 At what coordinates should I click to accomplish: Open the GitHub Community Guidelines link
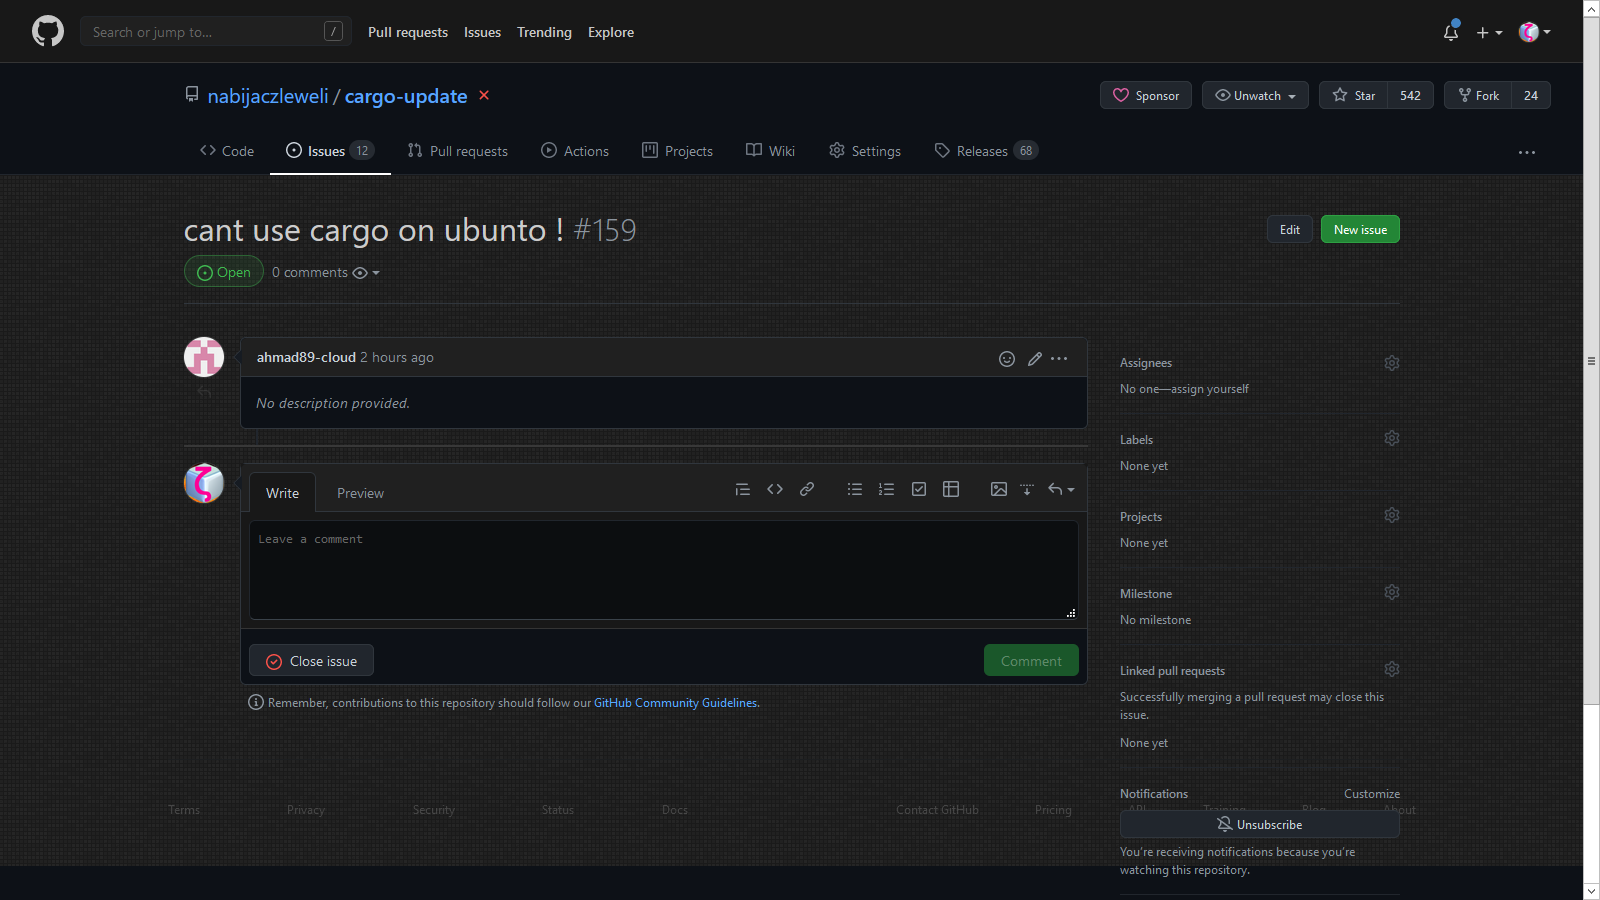click(675, 703)
